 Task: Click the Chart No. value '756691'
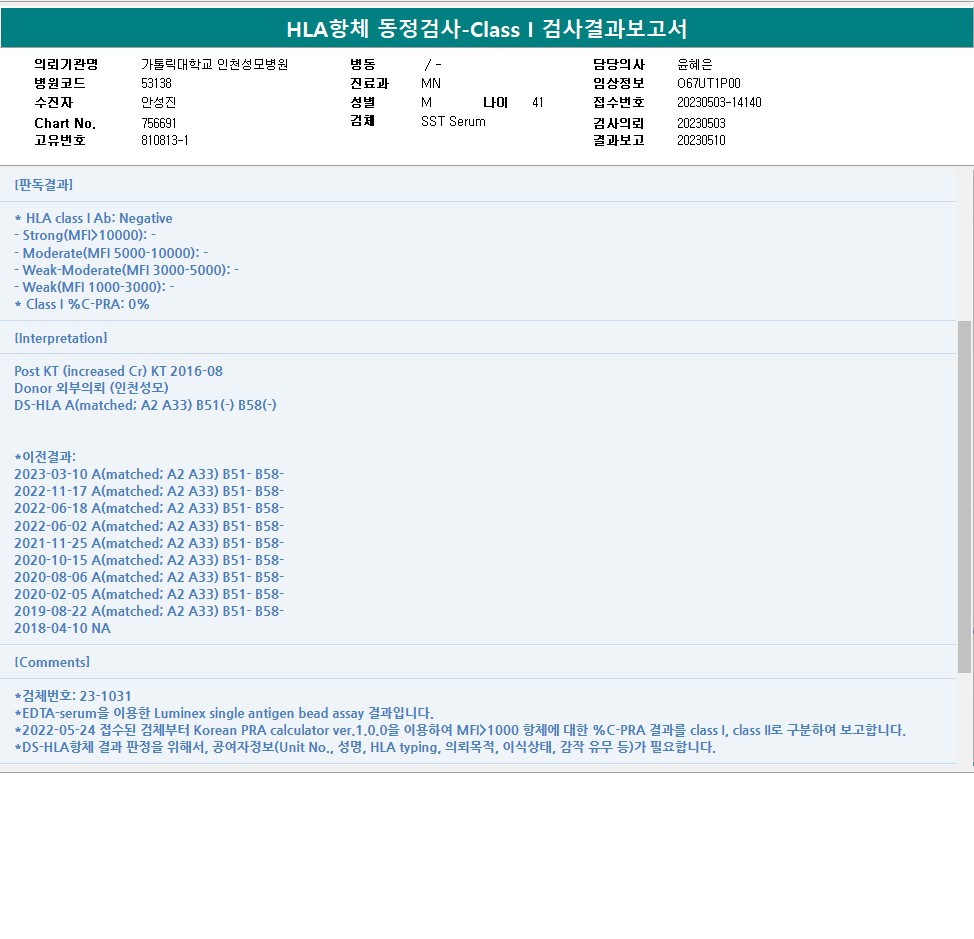(158, 123)
